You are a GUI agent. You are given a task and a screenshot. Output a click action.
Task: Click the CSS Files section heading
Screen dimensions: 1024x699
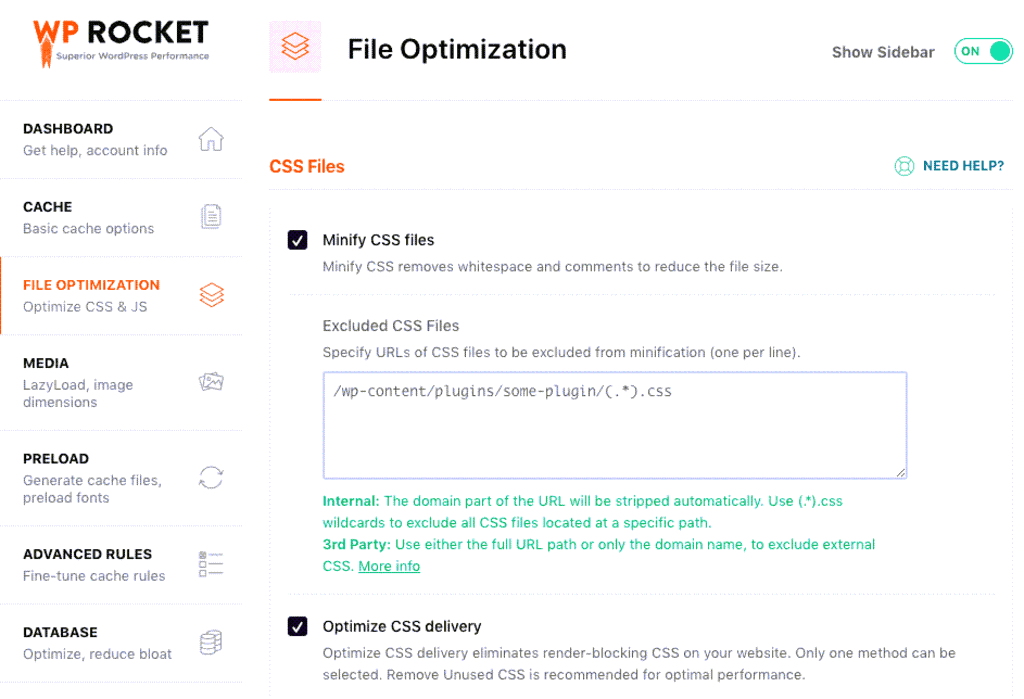pyautogui.click(x=307, y=167)
